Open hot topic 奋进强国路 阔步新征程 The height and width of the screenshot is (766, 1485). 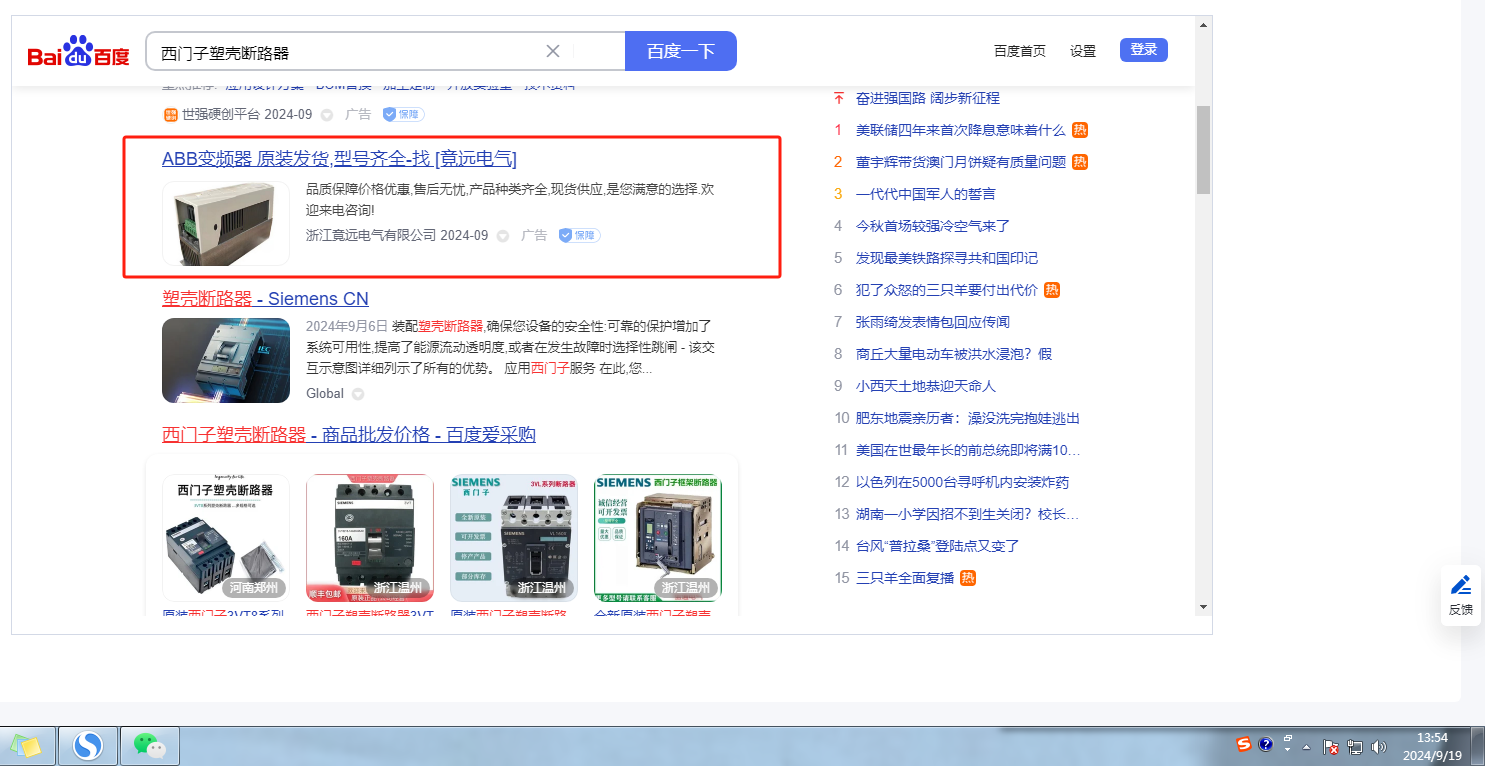(928, 98)
